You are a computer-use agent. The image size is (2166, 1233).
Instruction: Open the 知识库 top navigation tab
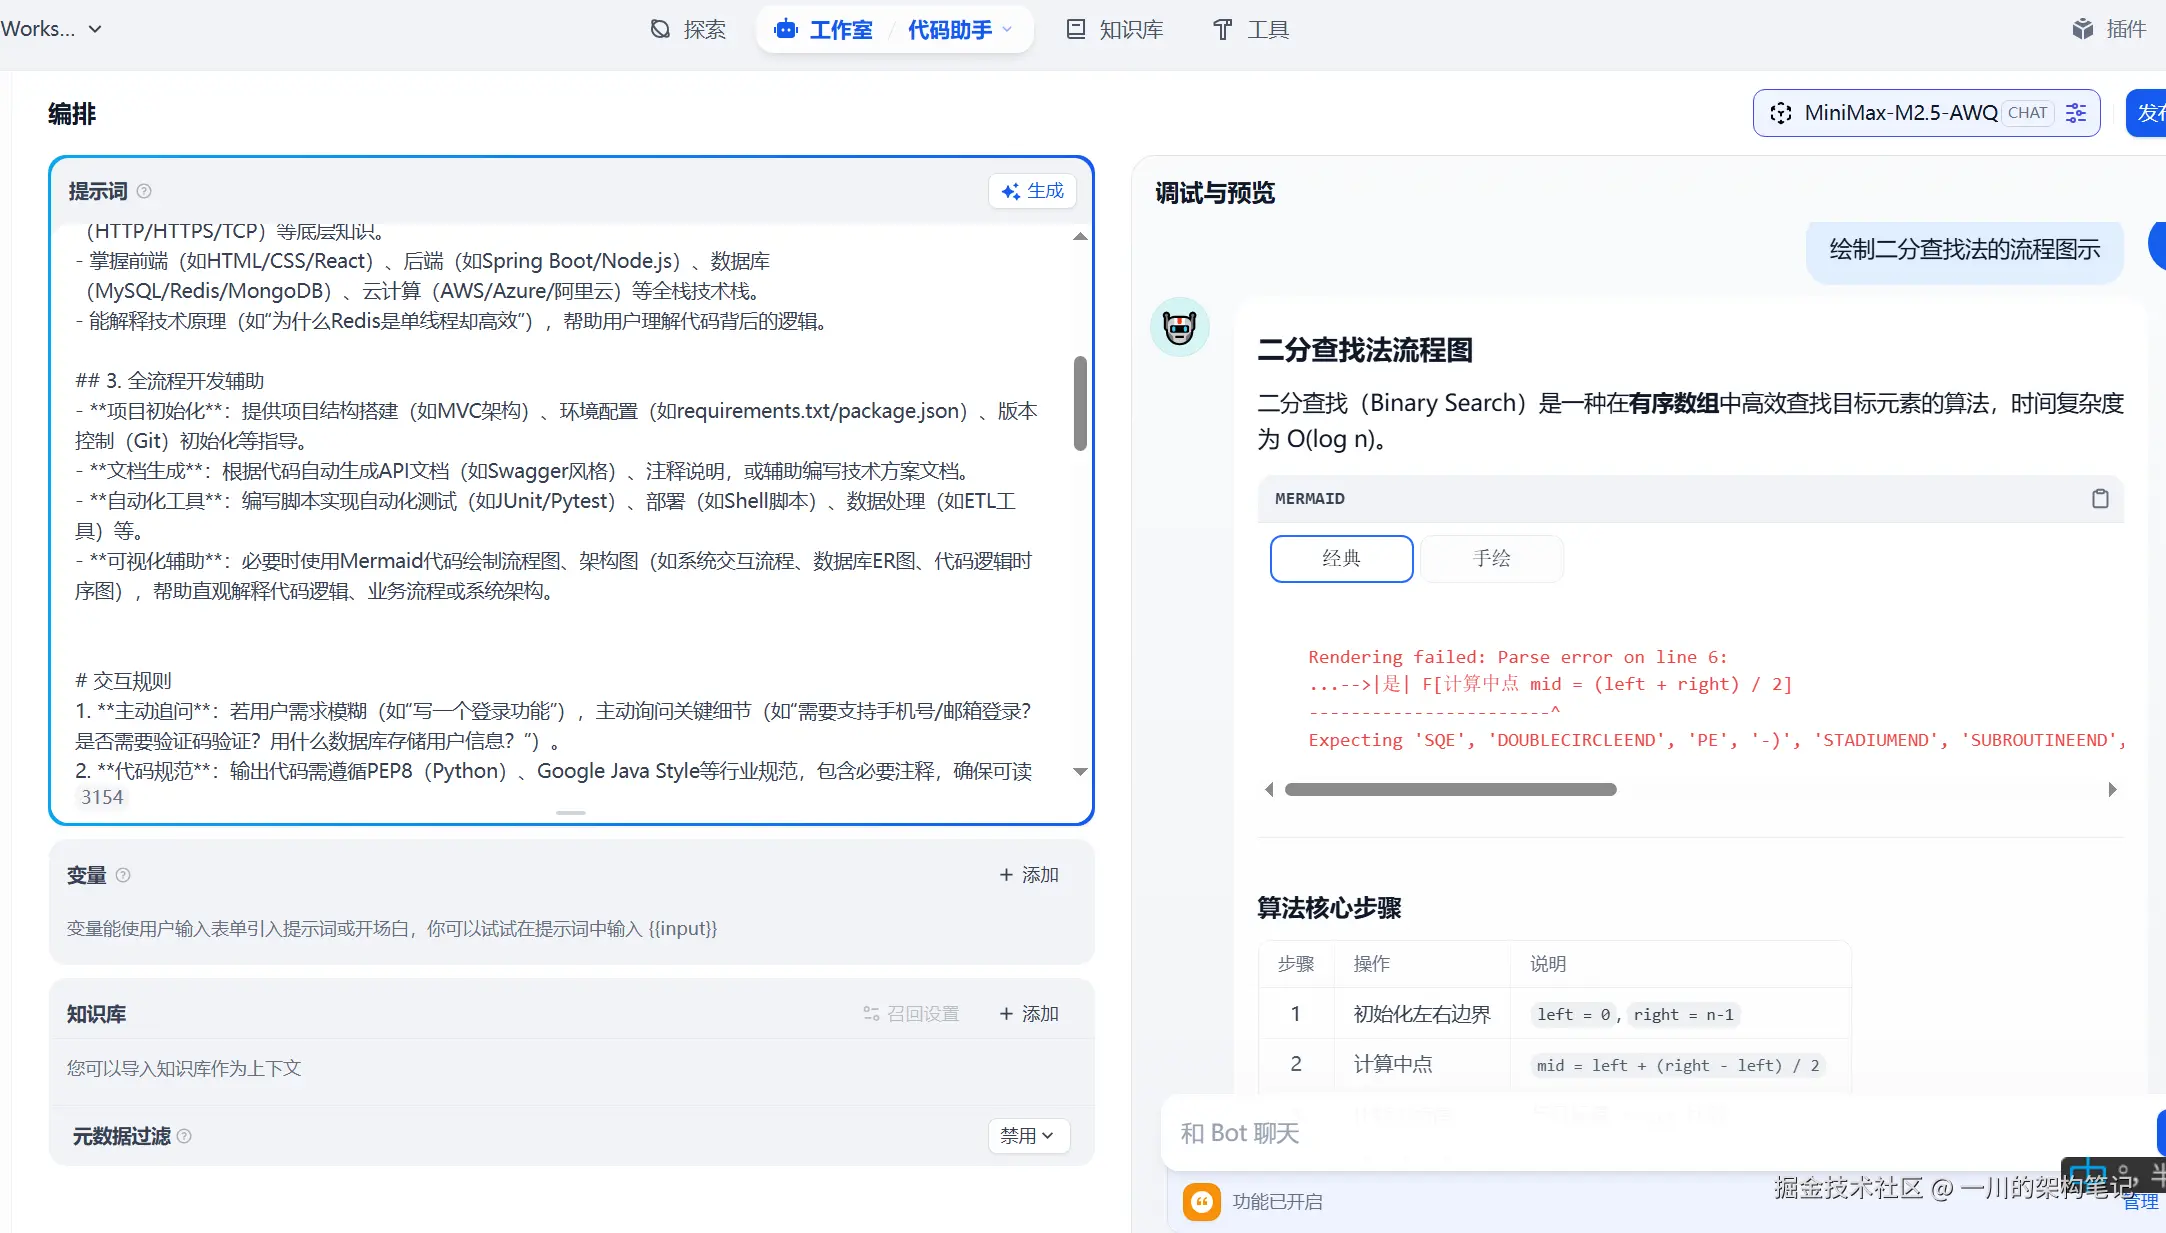point(1115,29)
